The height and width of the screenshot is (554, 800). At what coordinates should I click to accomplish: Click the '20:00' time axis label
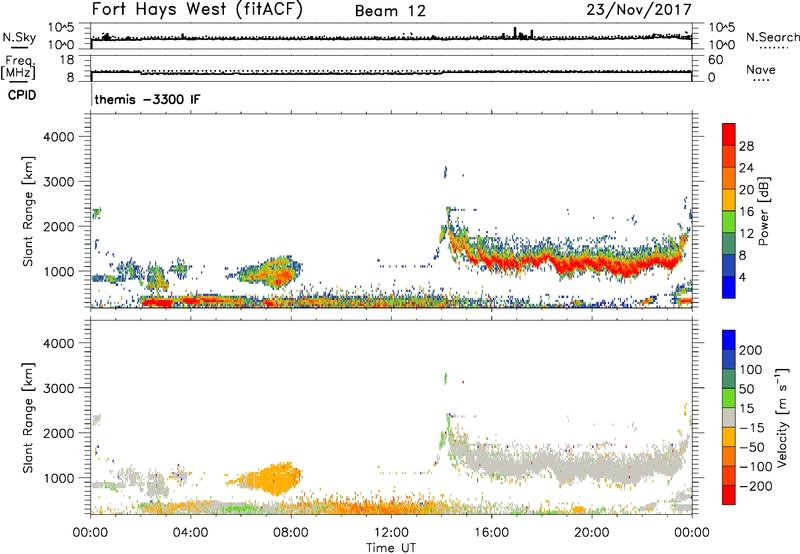click(x=591, y=533)
